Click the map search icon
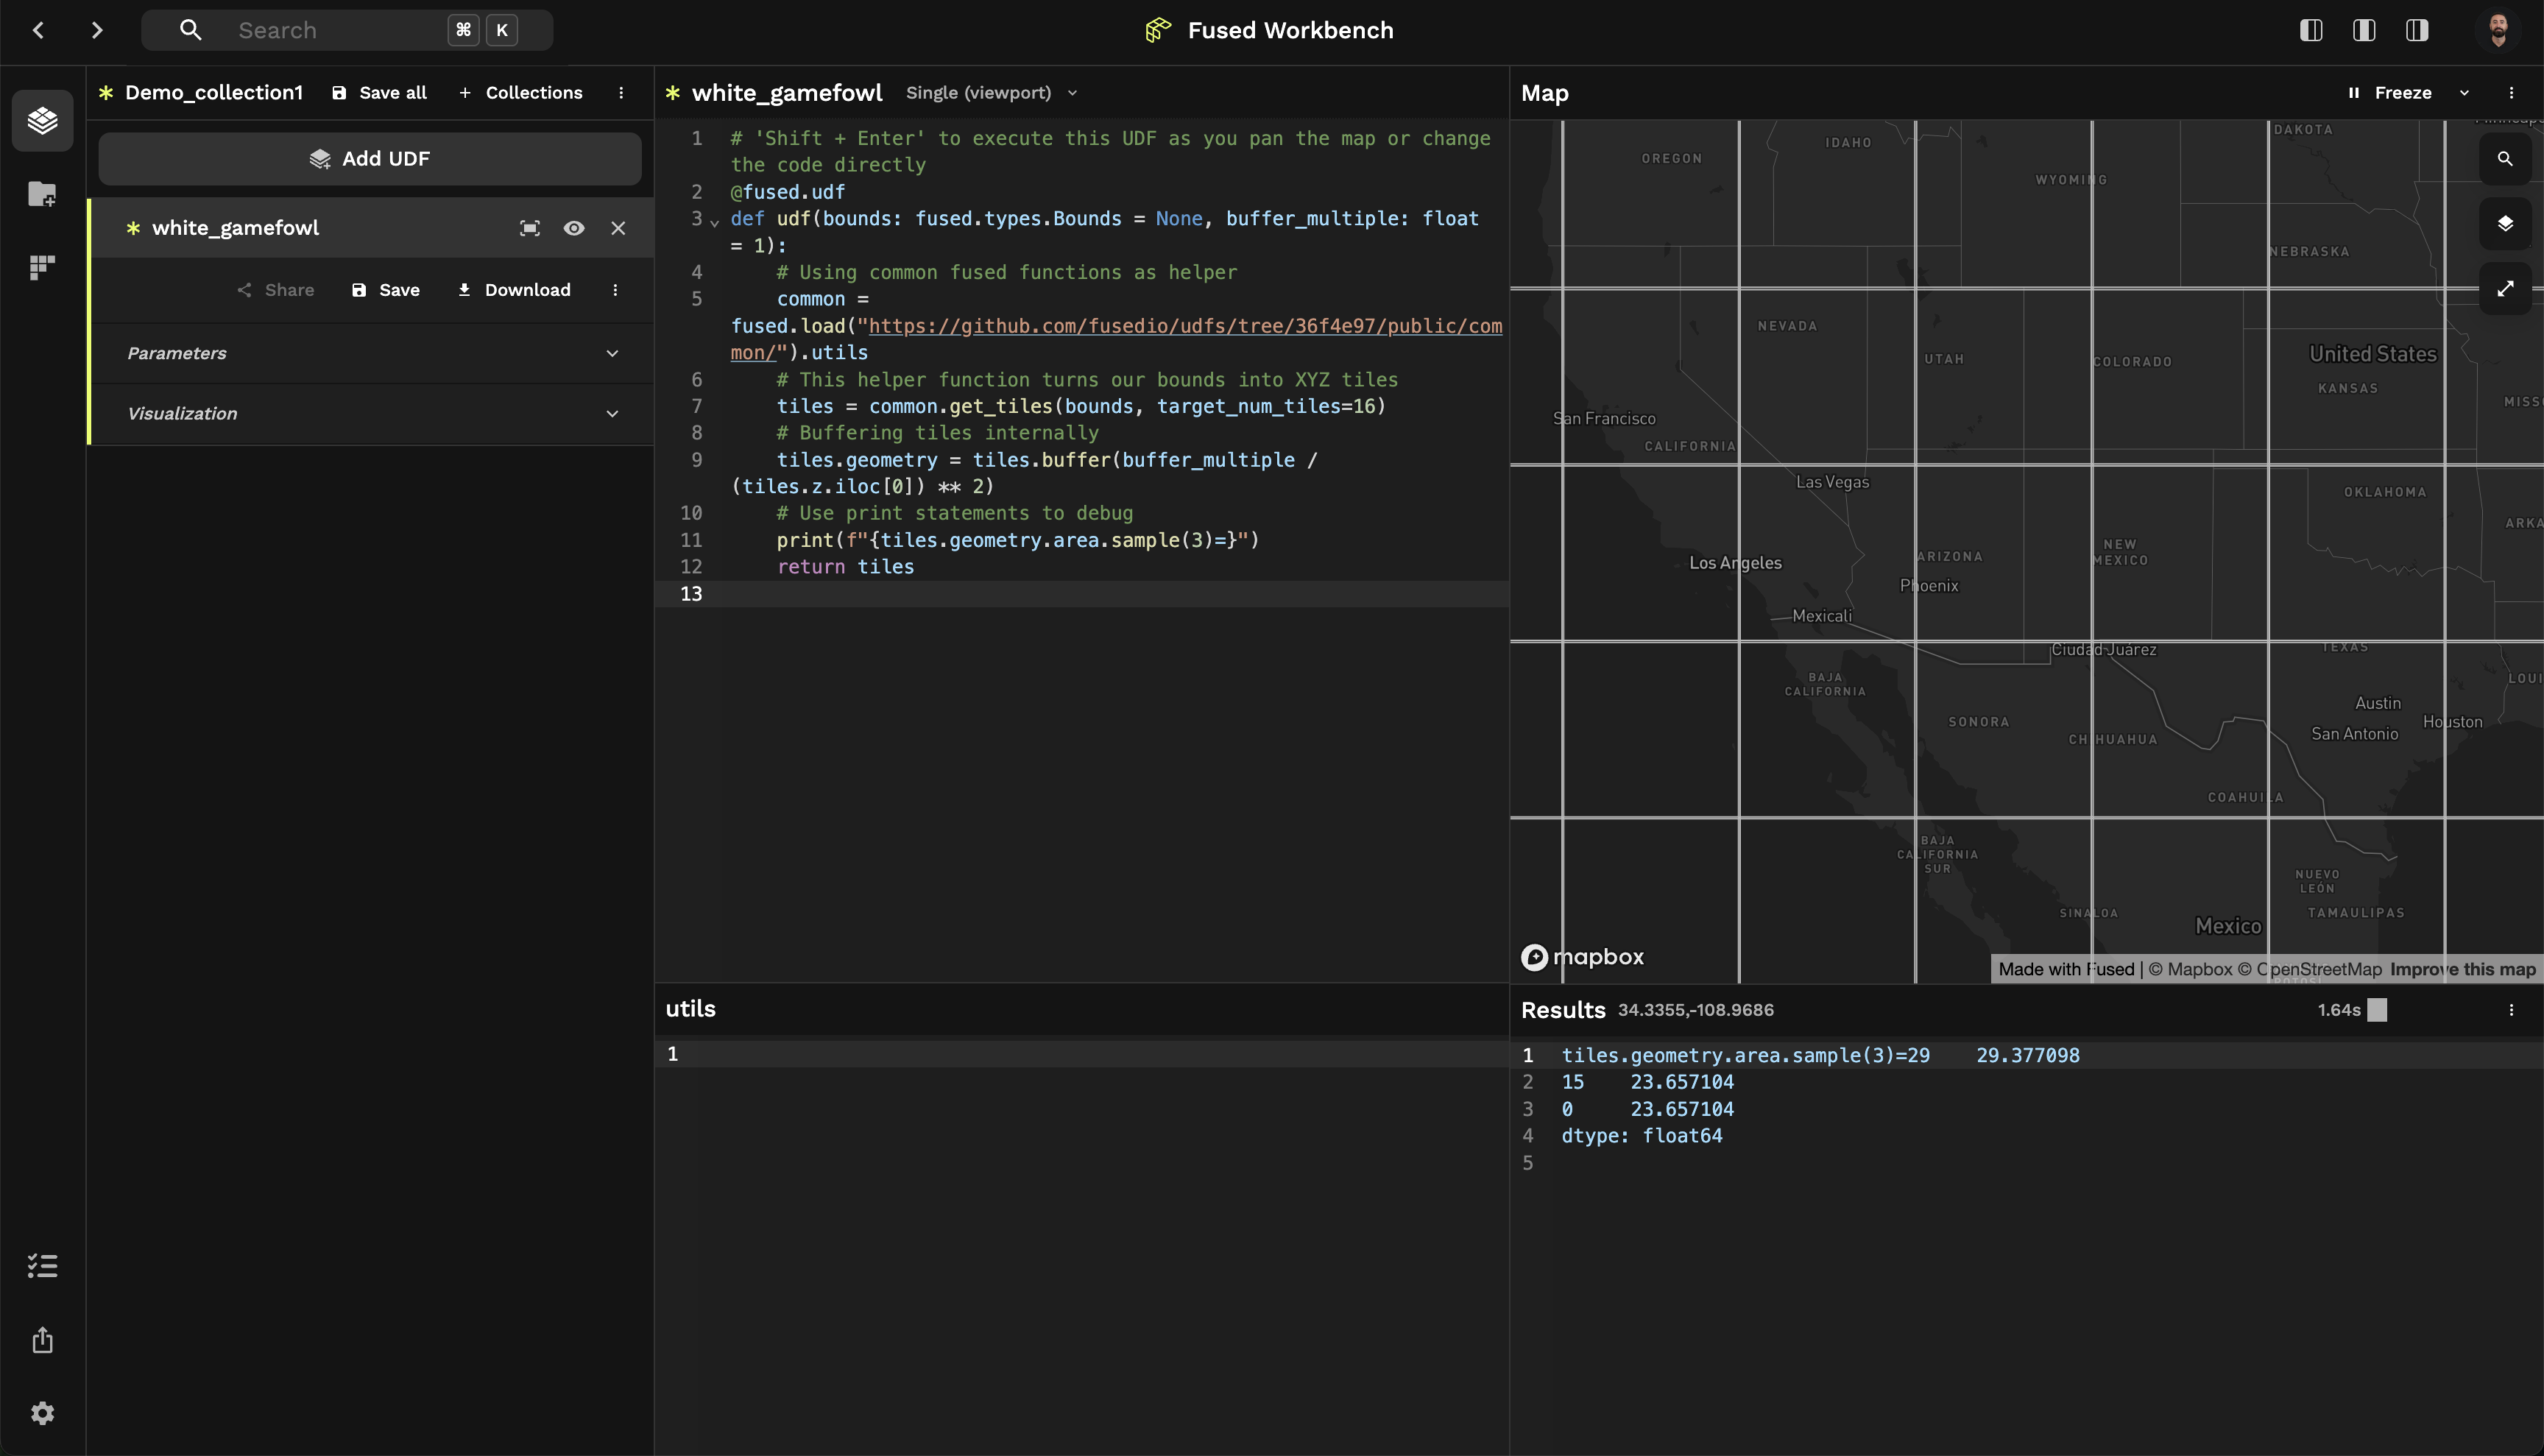The width and height of the screenshot is (2544, 1456). click(x=2505, y=159)
